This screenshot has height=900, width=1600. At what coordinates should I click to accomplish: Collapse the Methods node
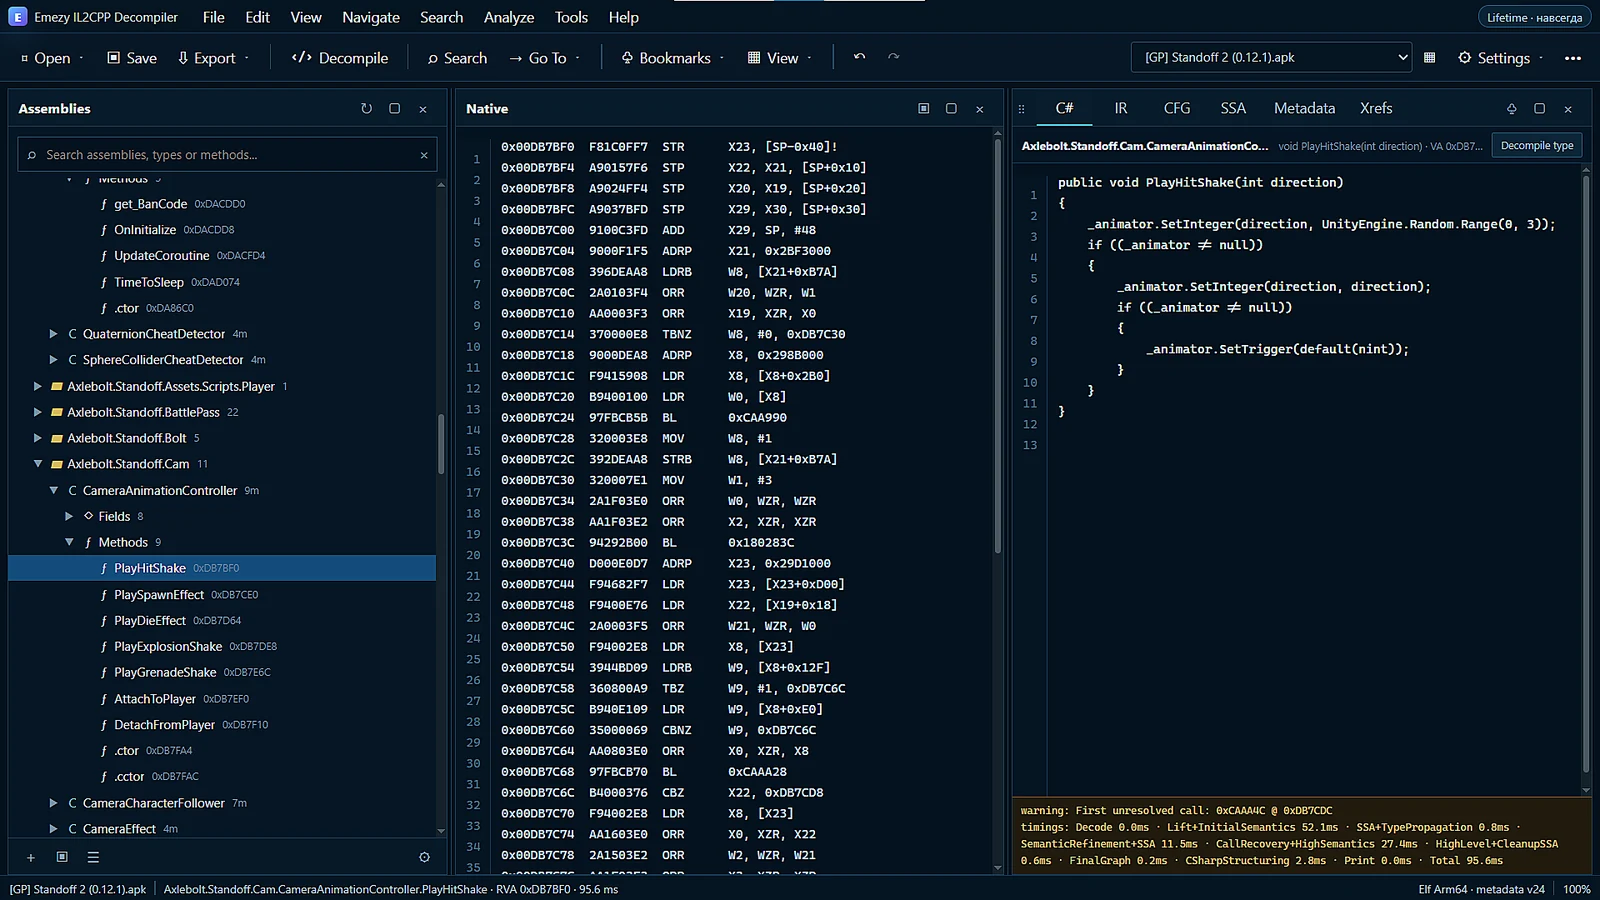click(69, 542)
